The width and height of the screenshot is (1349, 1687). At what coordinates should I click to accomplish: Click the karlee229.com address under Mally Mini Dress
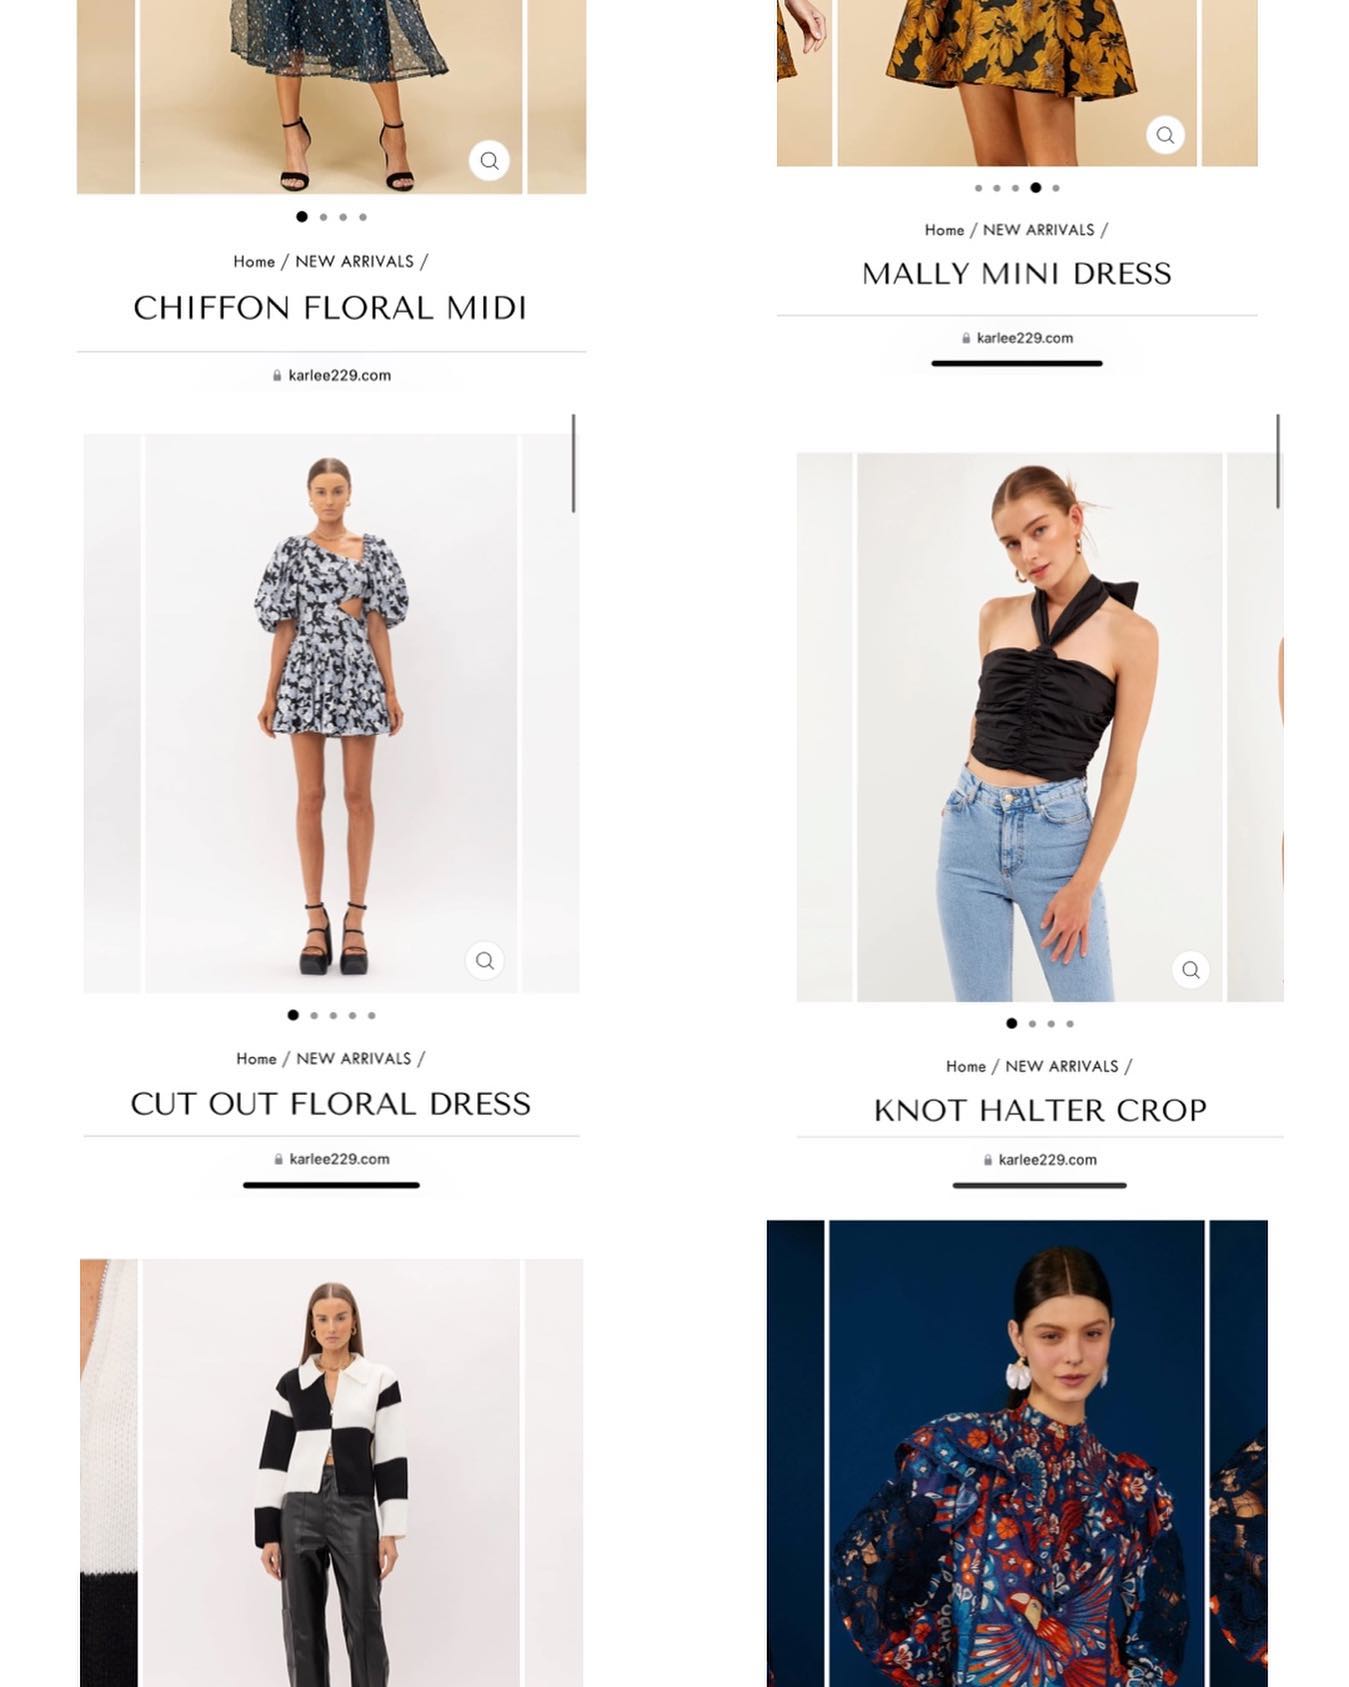(1024, 338)
